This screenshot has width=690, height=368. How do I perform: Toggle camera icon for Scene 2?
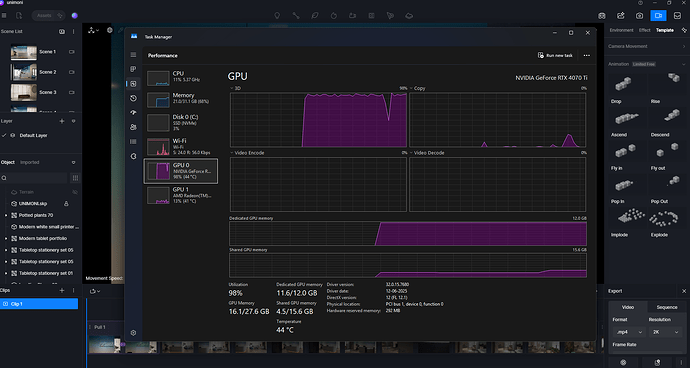(72, 72)
